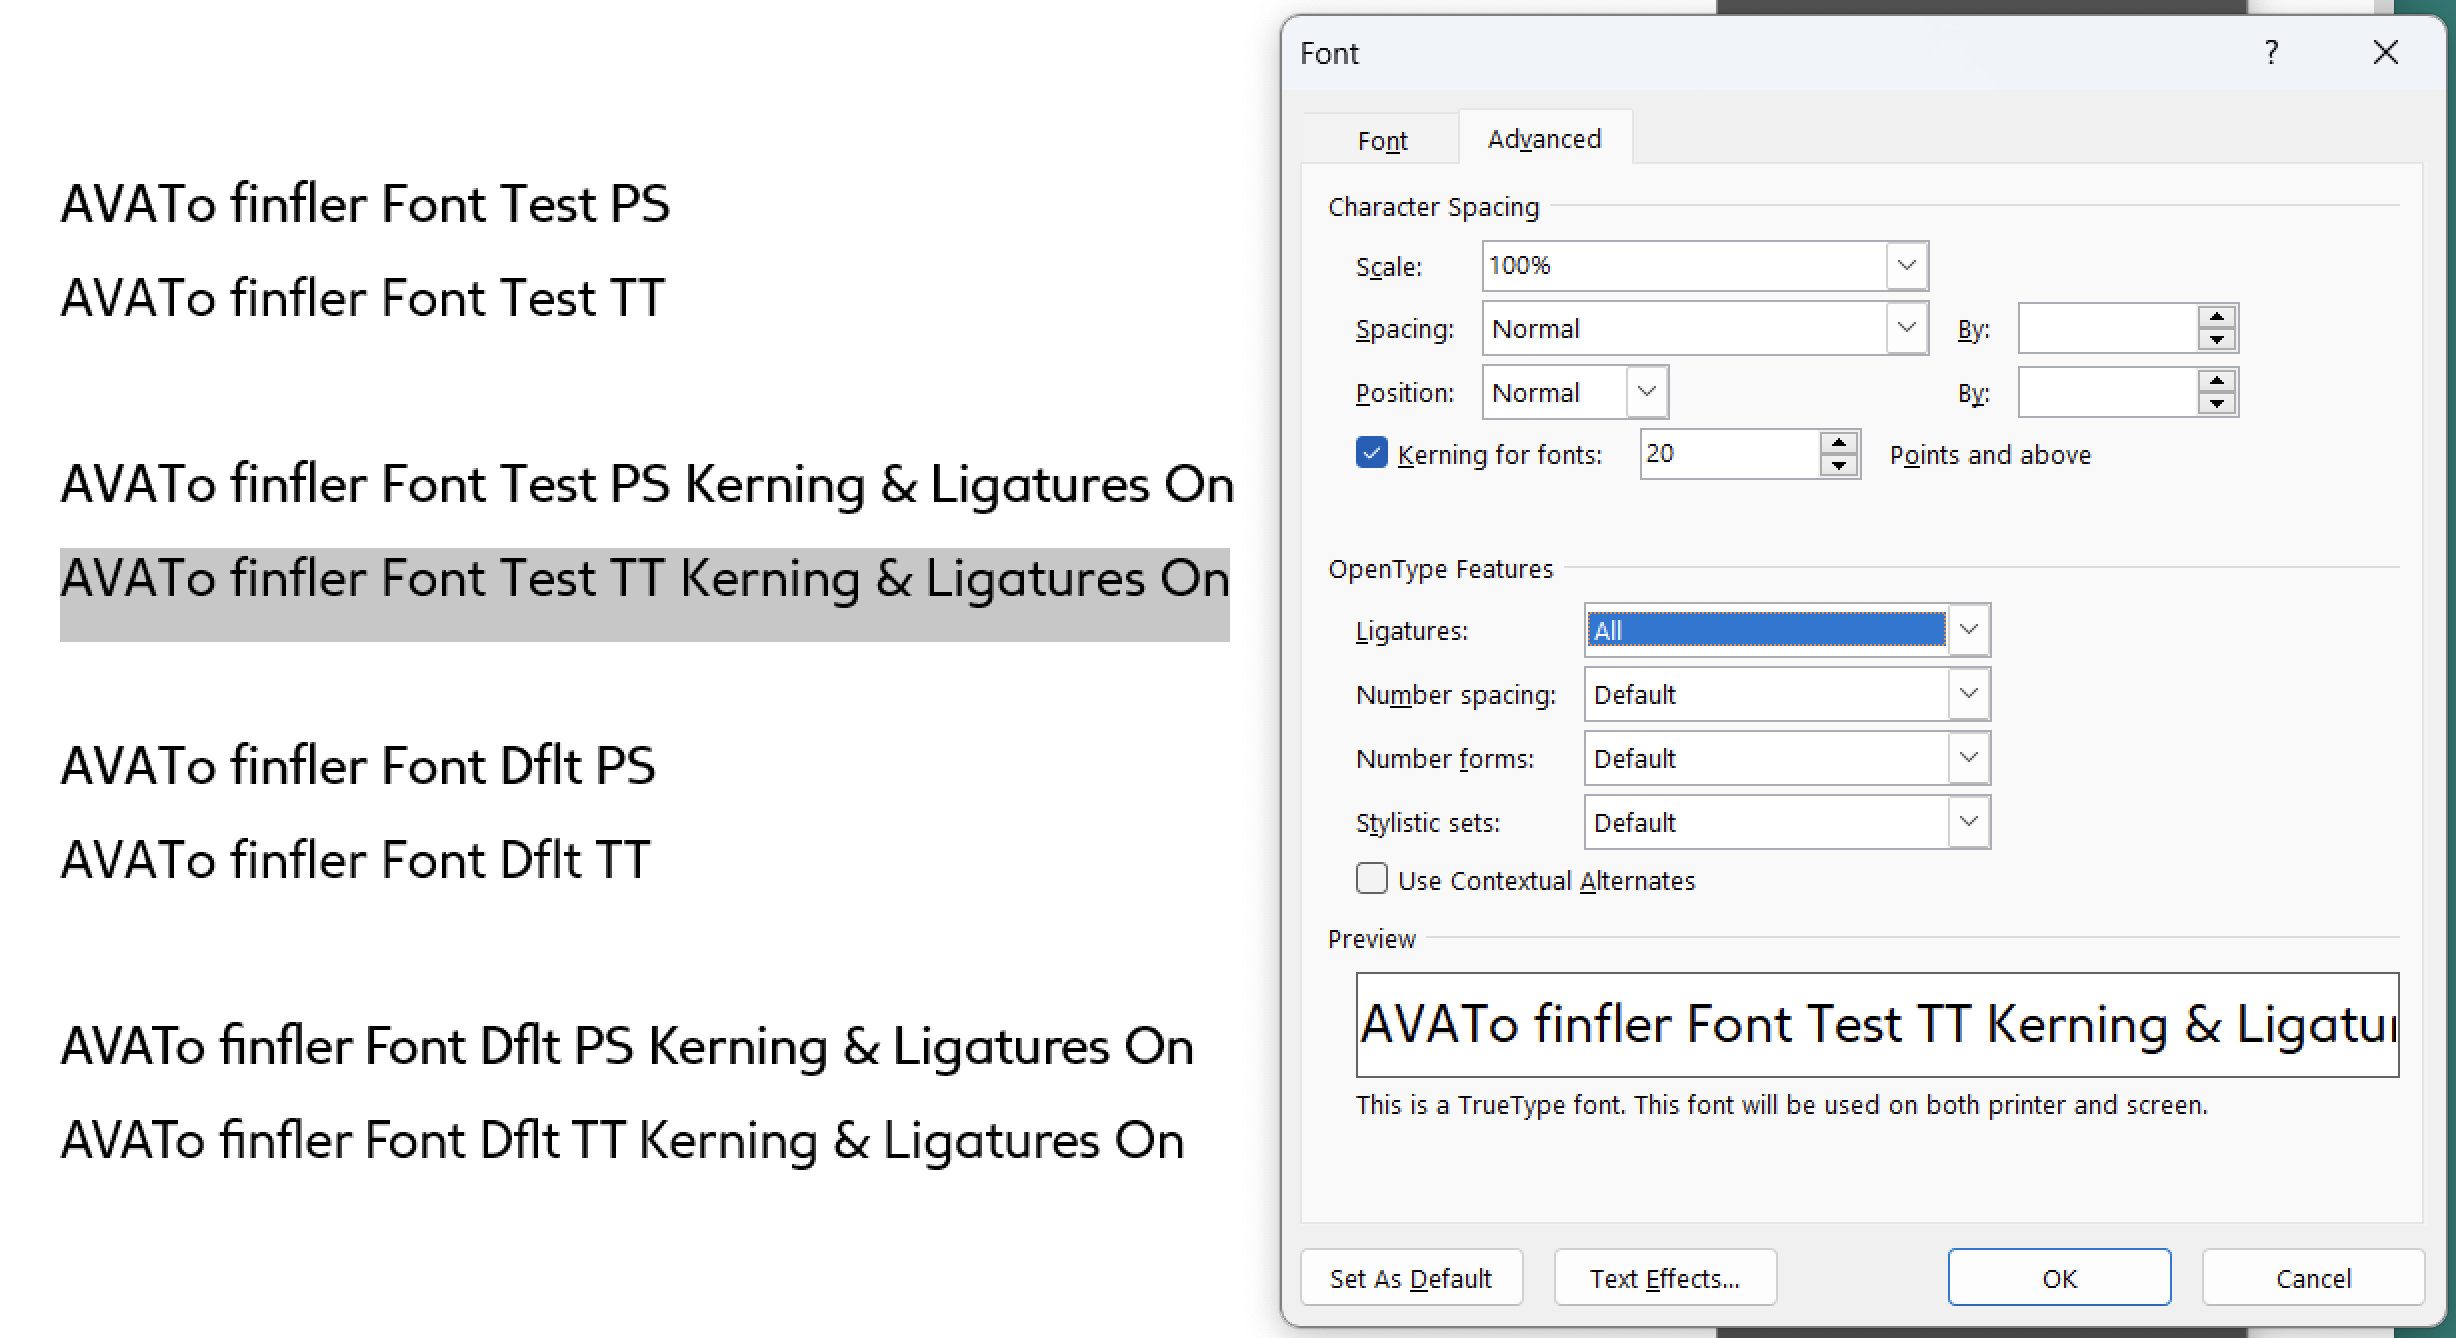
Task: Confirm with the OK button
Action: pyautogui.click(x=2059, y=1278)
